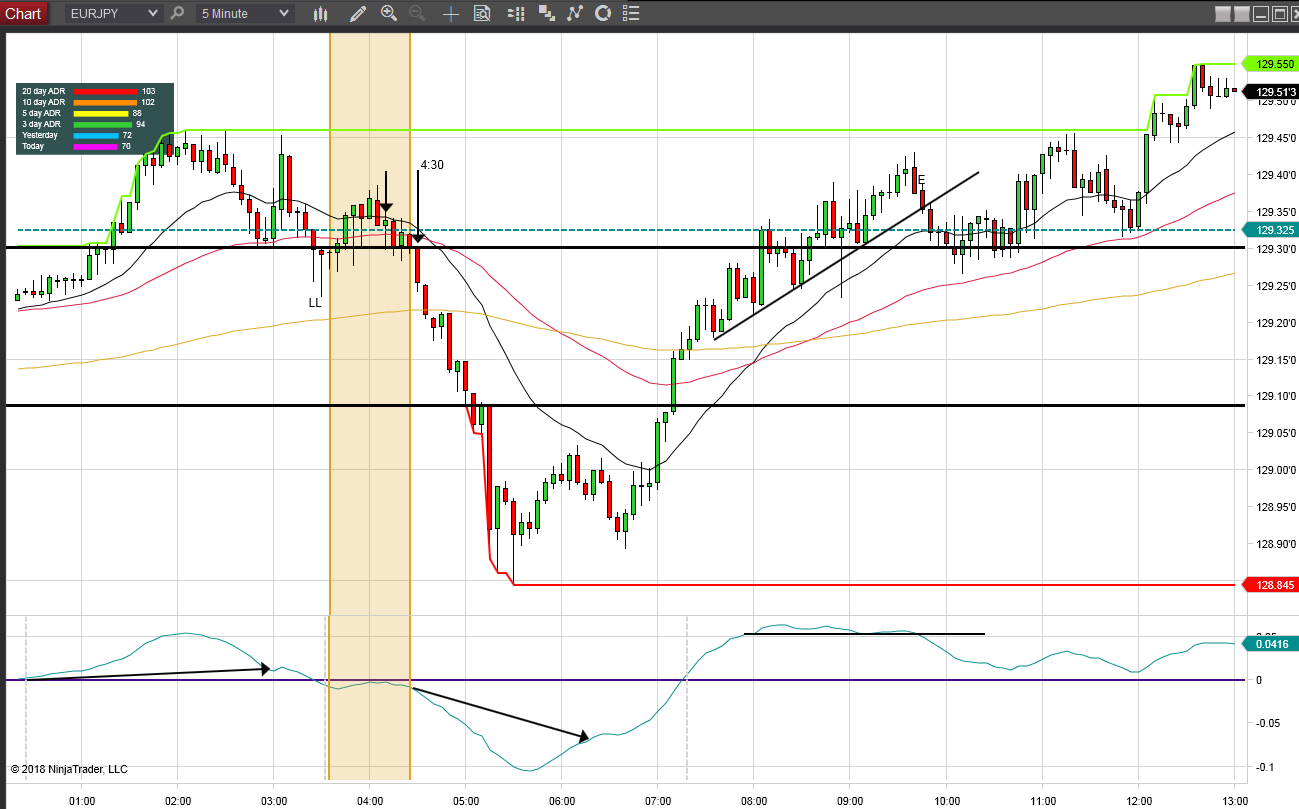The image size is (1299, 809).
Task: Toggle the crosshair plus cursor
Action: 451,14
